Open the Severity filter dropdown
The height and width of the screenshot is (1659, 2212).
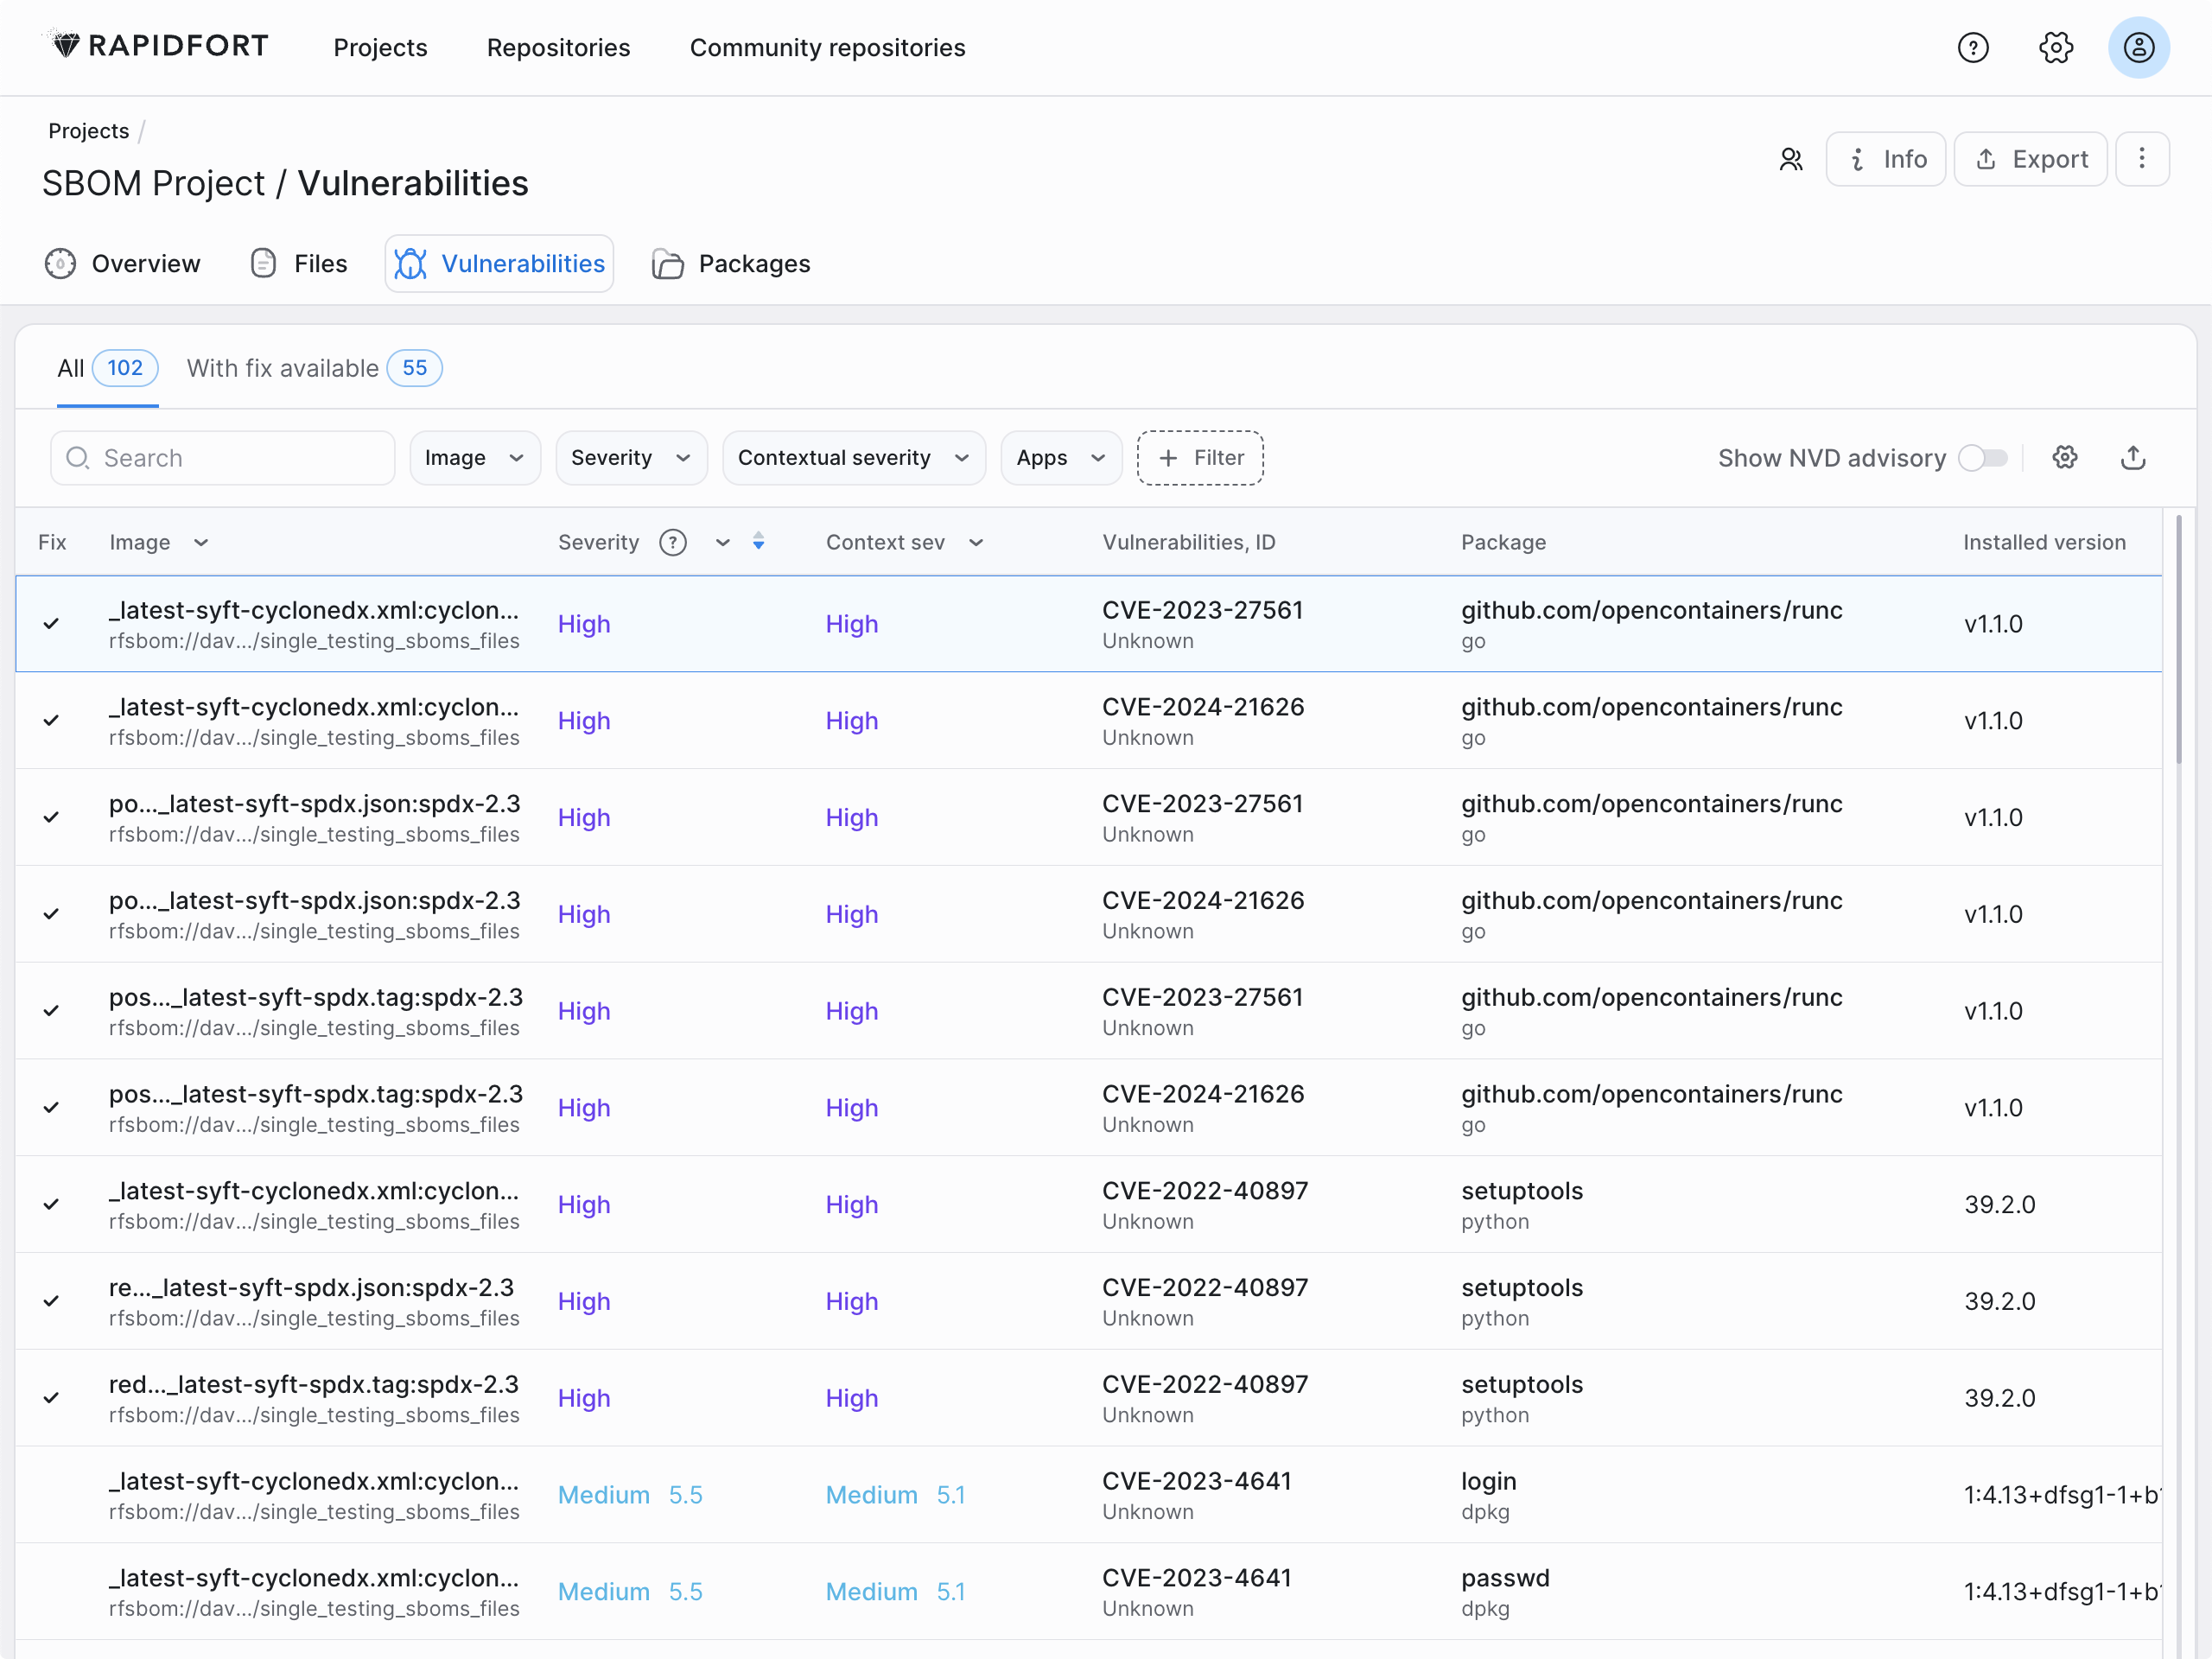(x=631, y=458)
